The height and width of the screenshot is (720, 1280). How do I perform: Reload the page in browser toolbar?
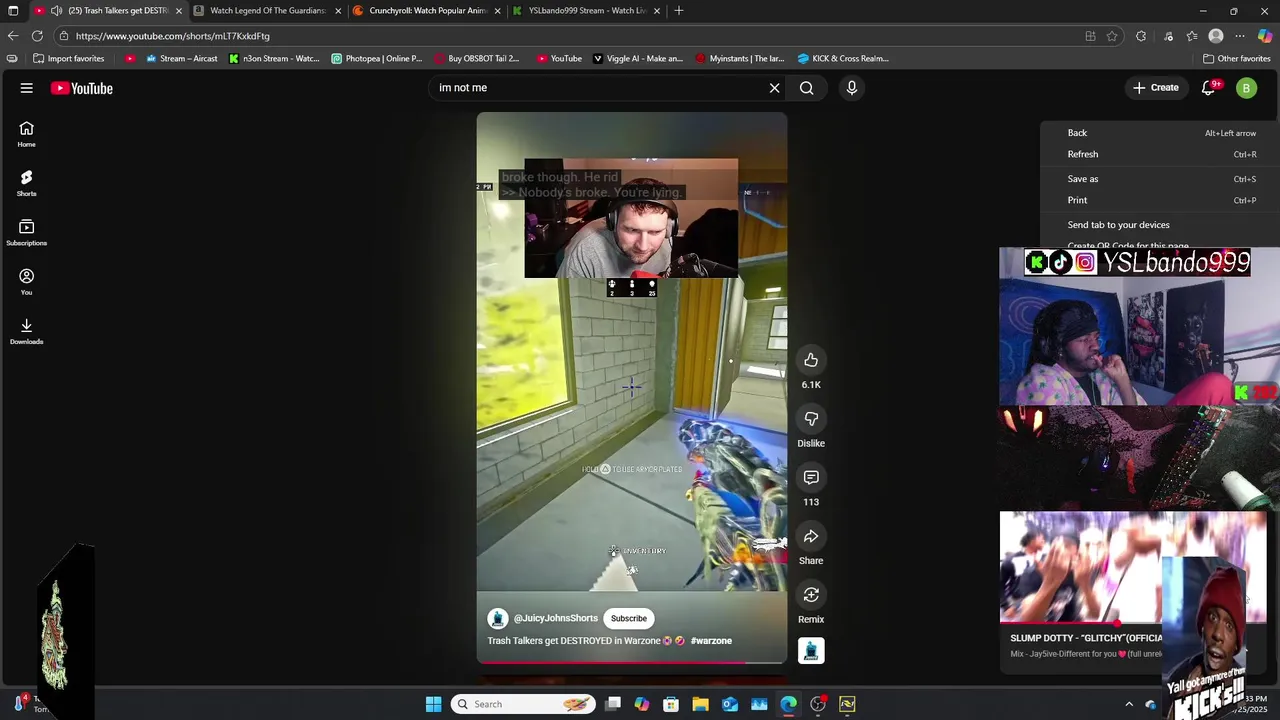click(x=37, y=36)
